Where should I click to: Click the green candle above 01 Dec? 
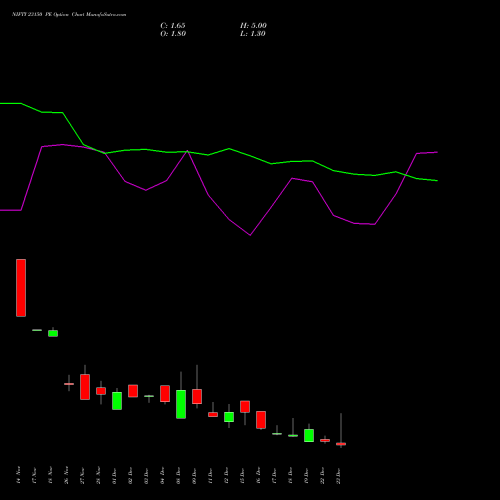(117, 401)
